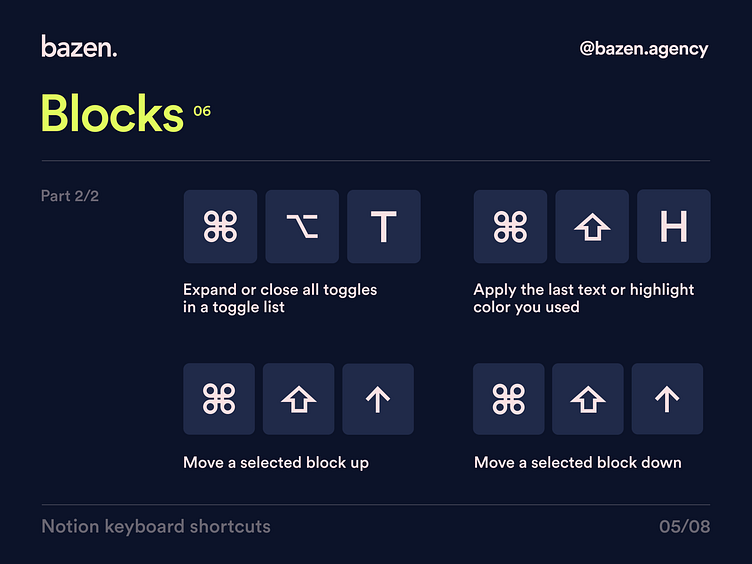
Task: Click arrow key above 'Move a selected block up'
Action: [x=378, y=399]
